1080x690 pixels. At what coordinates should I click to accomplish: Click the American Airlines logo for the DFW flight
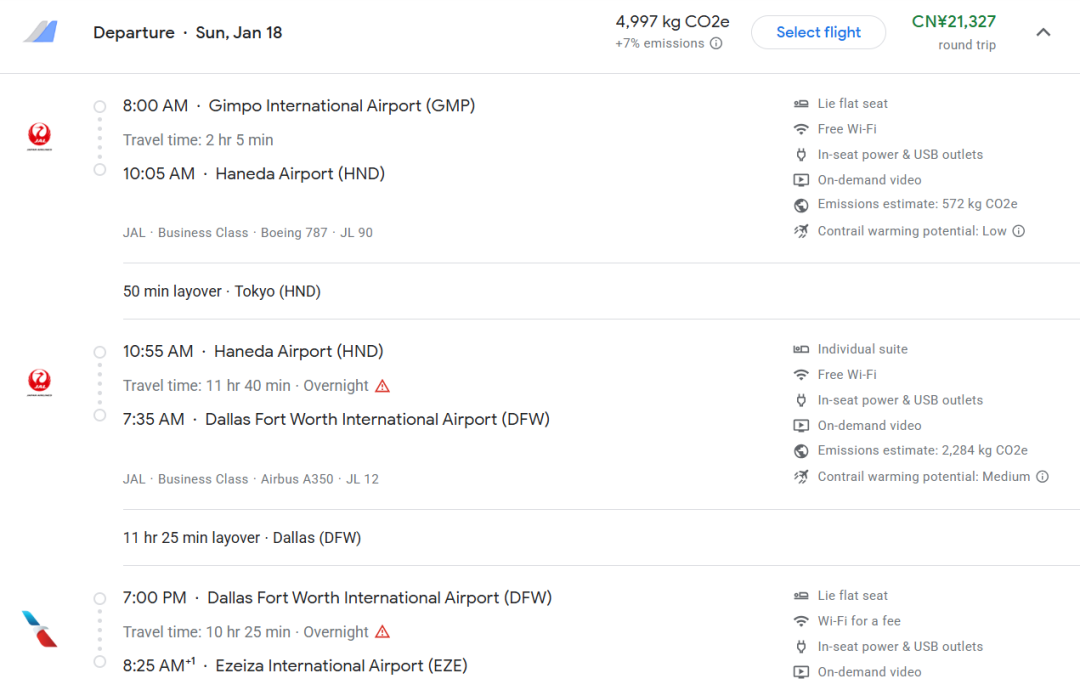(x=39, y=629)
